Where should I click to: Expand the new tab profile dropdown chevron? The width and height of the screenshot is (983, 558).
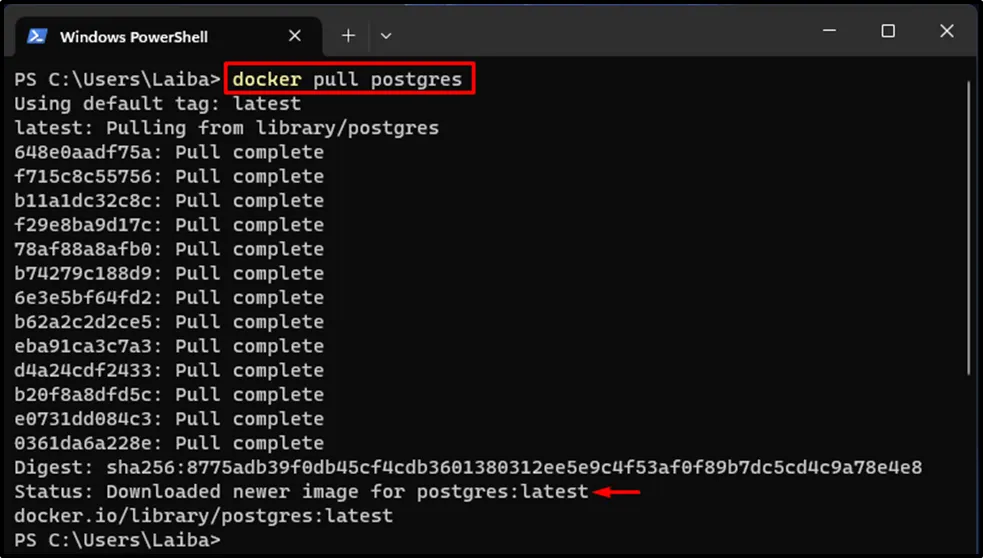pyautogui.click(x=386, y=36)
